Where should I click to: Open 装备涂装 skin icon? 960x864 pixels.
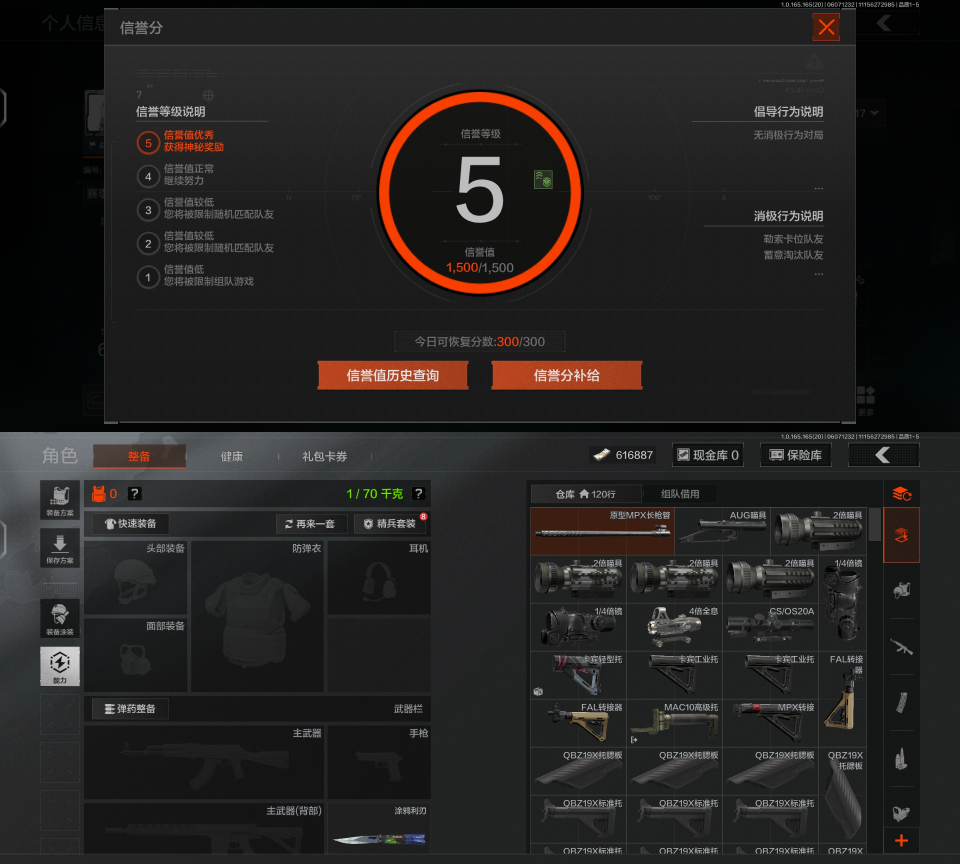pyautogui.click(x=60, y=618)
